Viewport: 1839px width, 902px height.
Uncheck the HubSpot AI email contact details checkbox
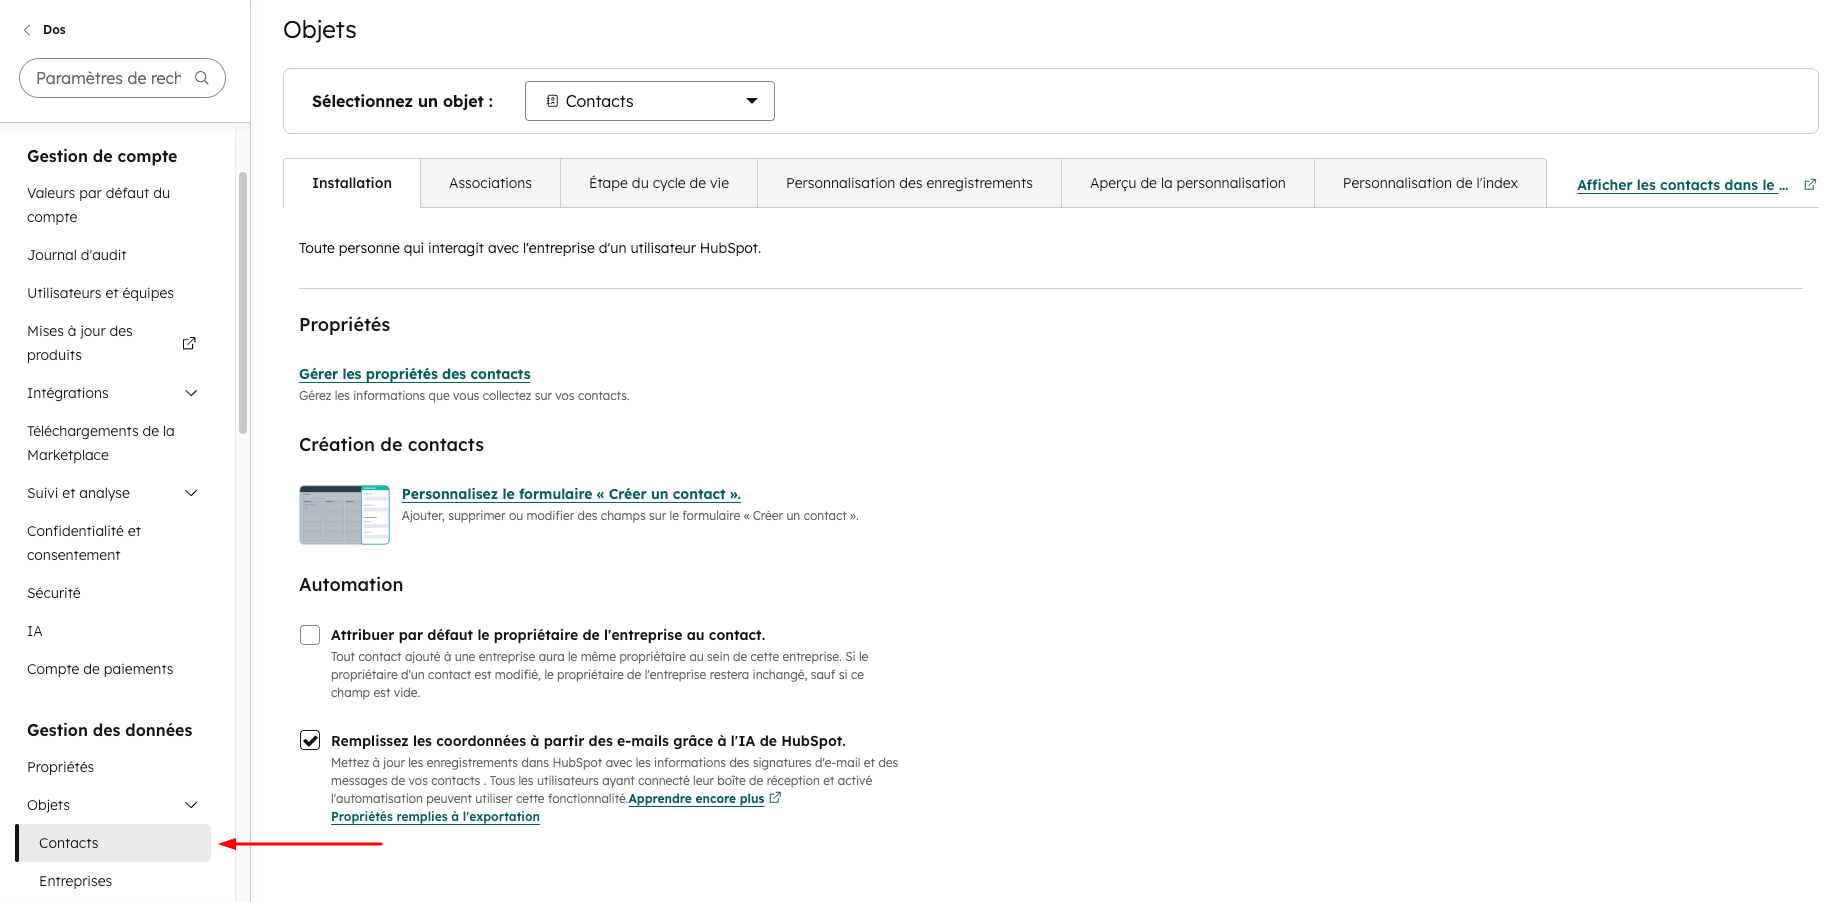pos(310,740)
